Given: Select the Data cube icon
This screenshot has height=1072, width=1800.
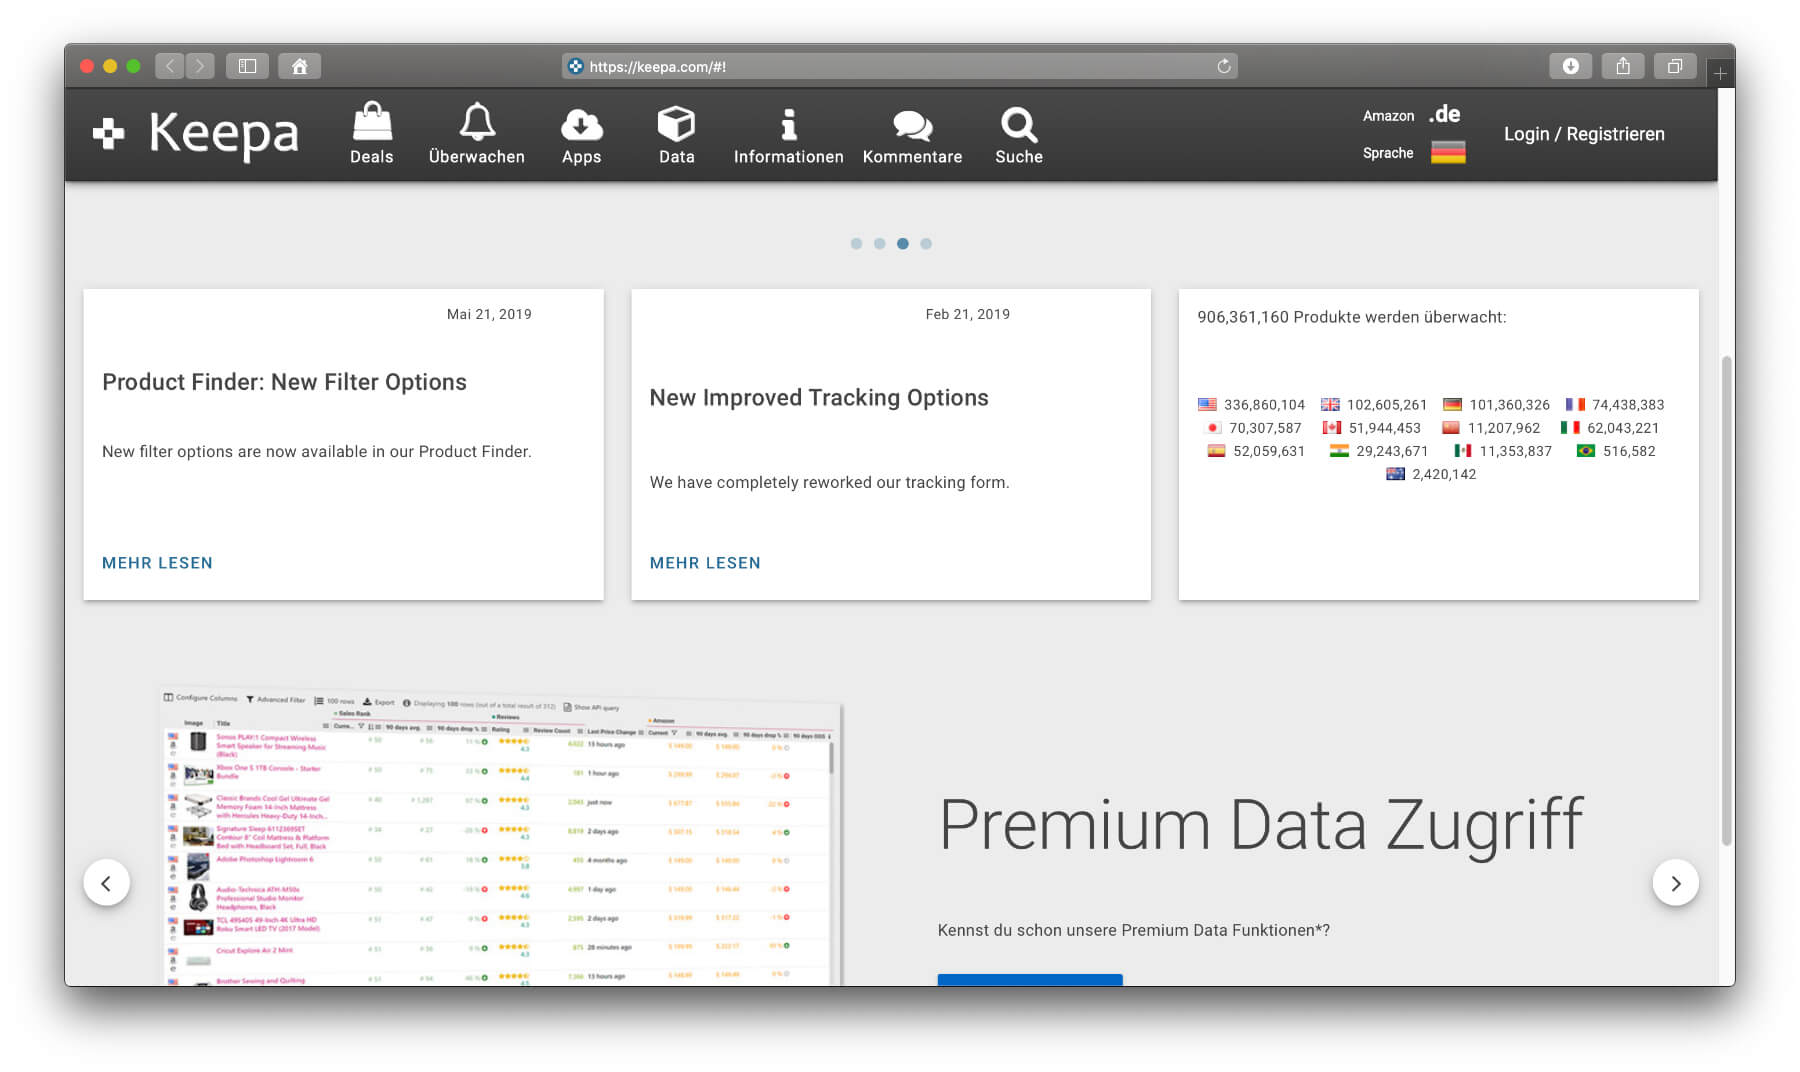Looking at the screenshot, I should 676,124.
